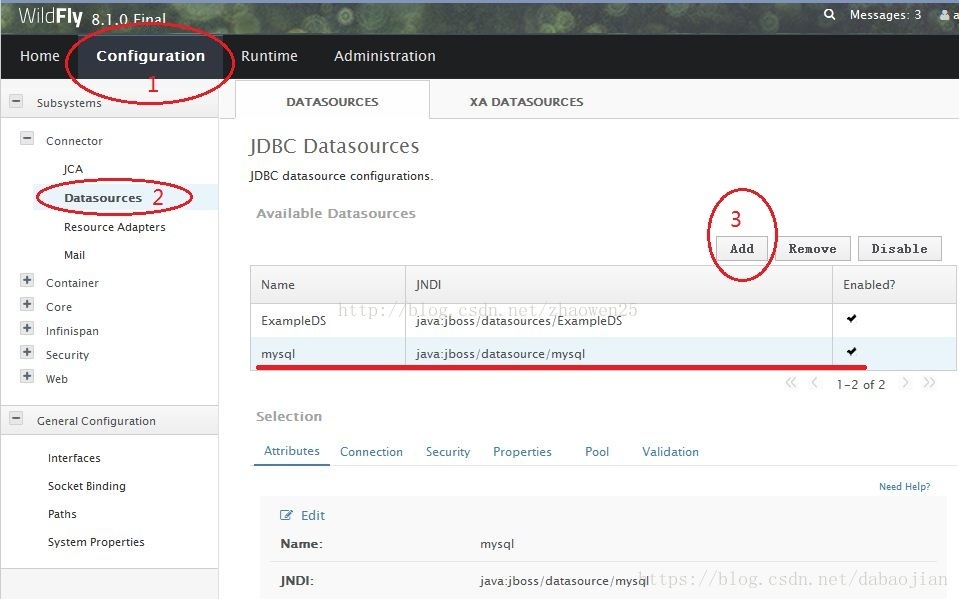Expand the Security tree node
This screenshot has height=599, width=959.
click(27, 352)
